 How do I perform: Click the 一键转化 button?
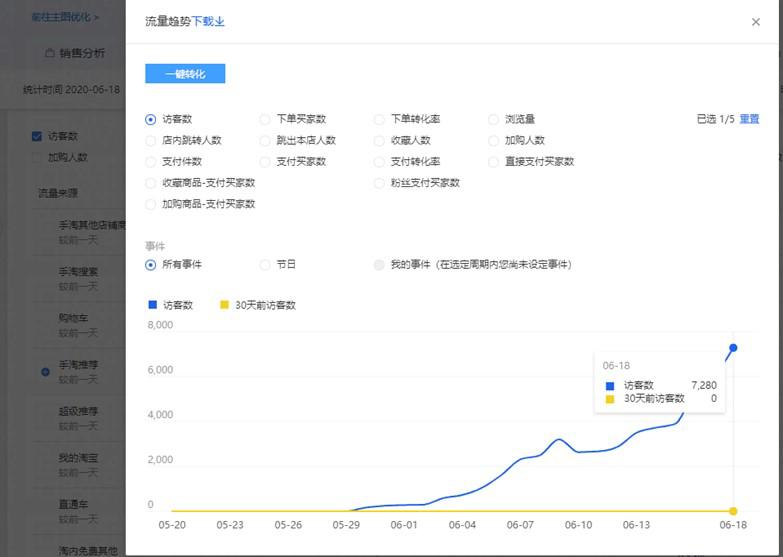coord(185,73)
